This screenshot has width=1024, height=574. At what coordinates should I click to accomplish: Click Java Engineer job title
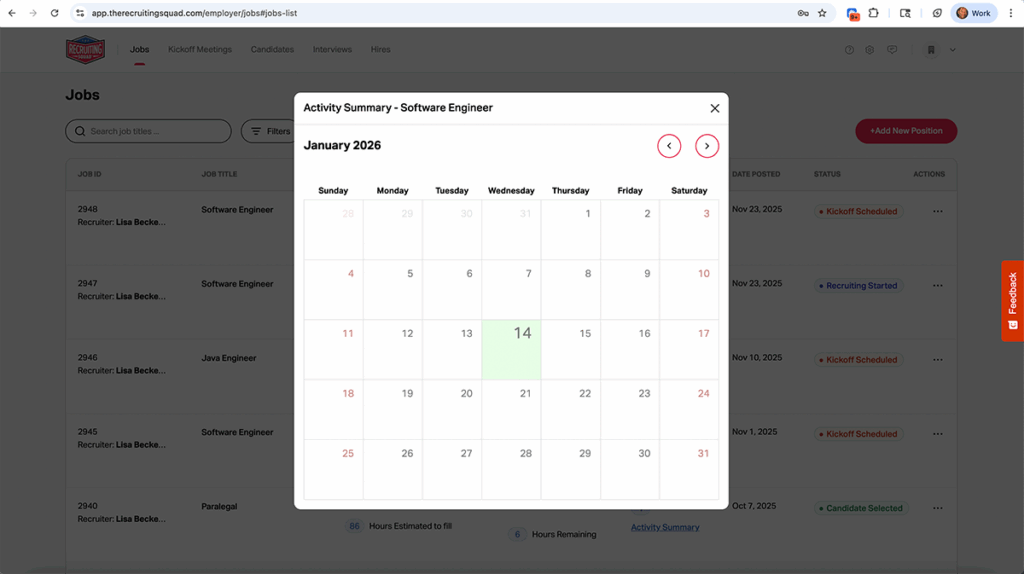[229, 358]
